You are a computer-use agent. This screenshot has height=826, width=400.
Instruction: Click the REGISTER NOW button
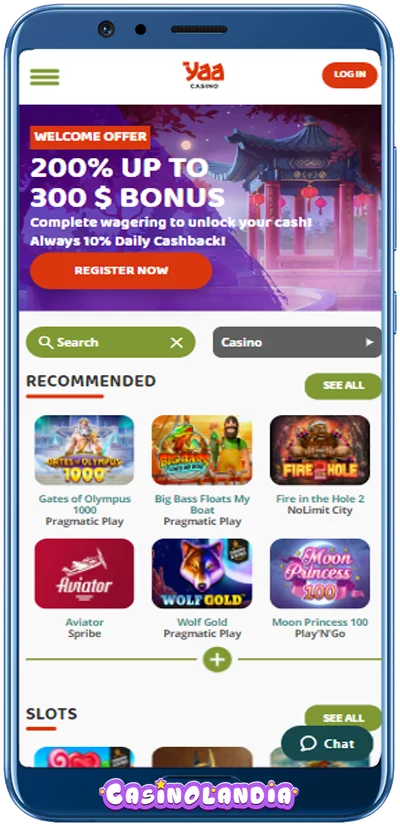[121, 271]
